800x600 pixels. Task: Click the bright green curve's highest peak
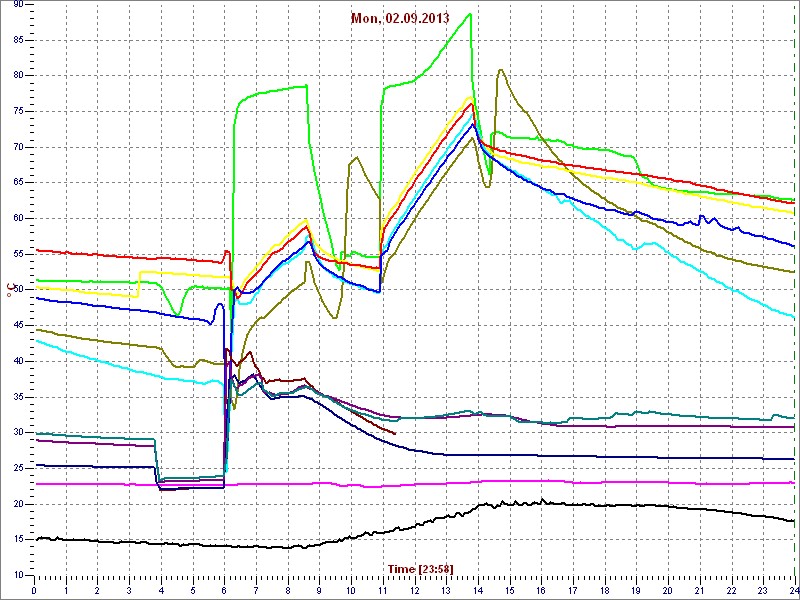tap(469, 14)
